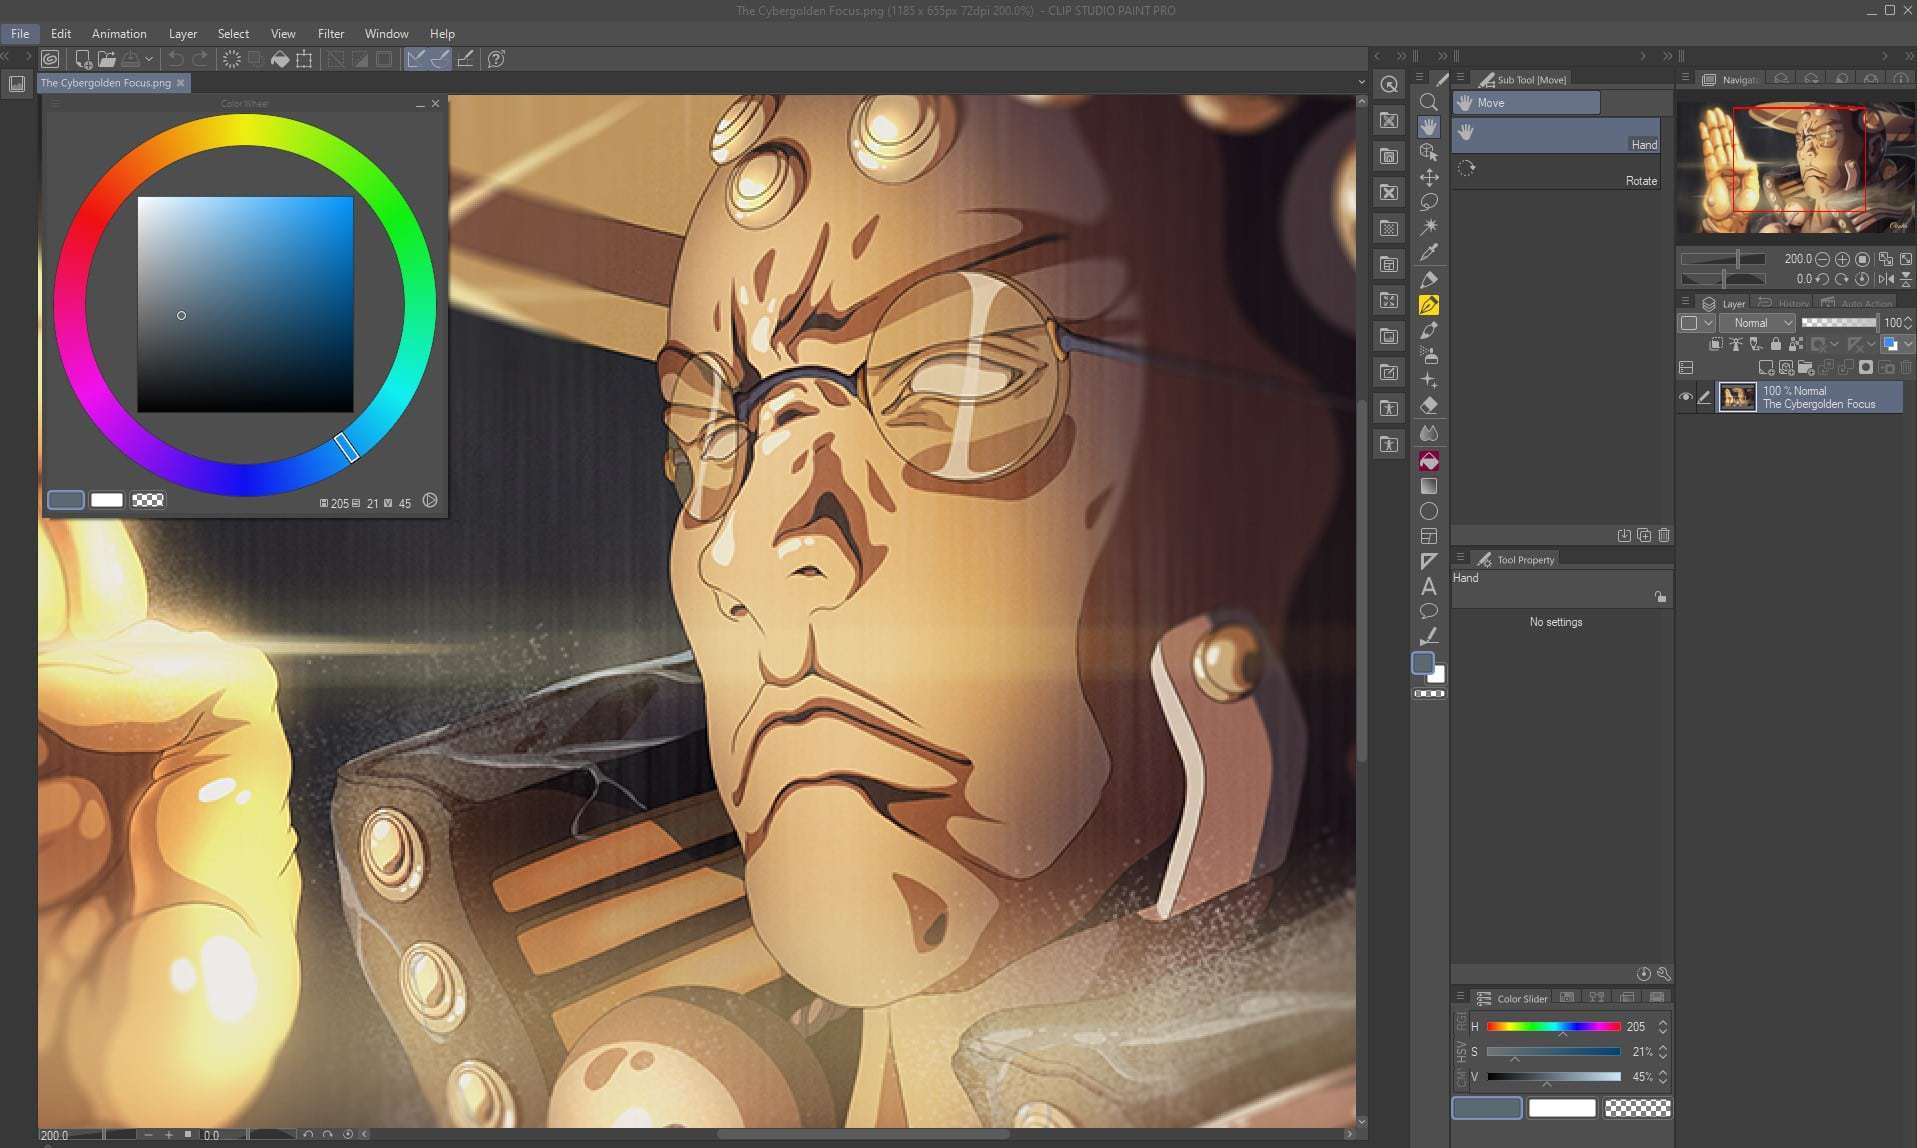The image size is (1917, 1148).
Task: Toggle Lock Layer padlock icon
Action: [1776, 344]
